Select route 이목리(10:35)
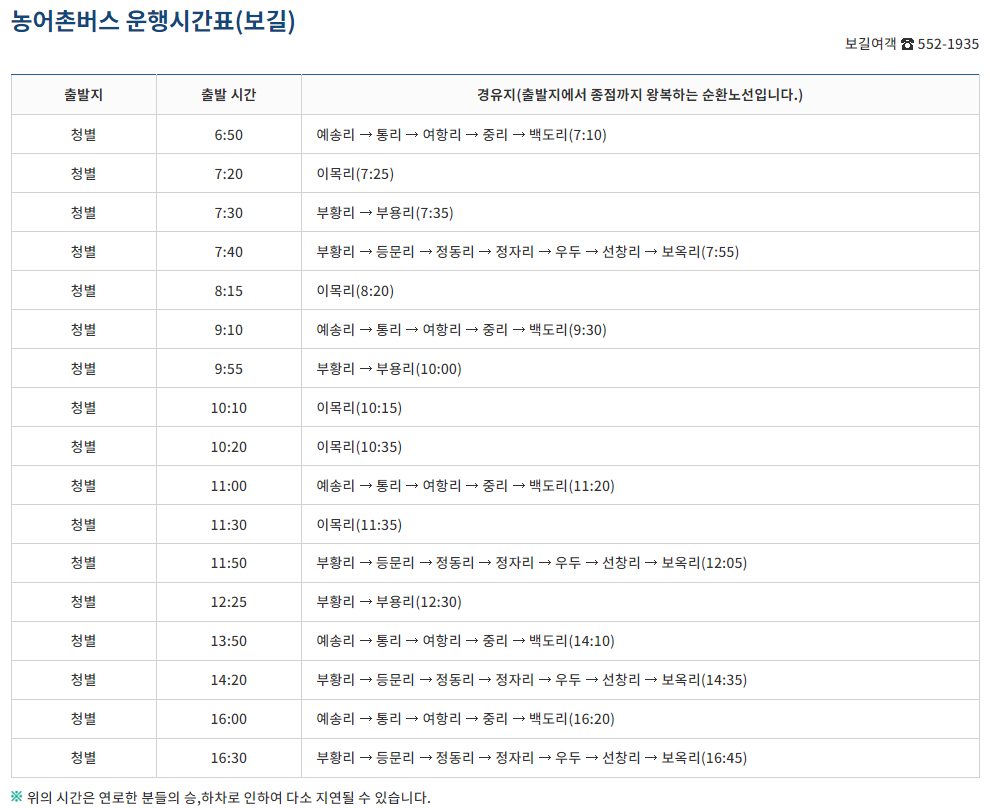This screenshot has height=808, width=990. point(359,448)
